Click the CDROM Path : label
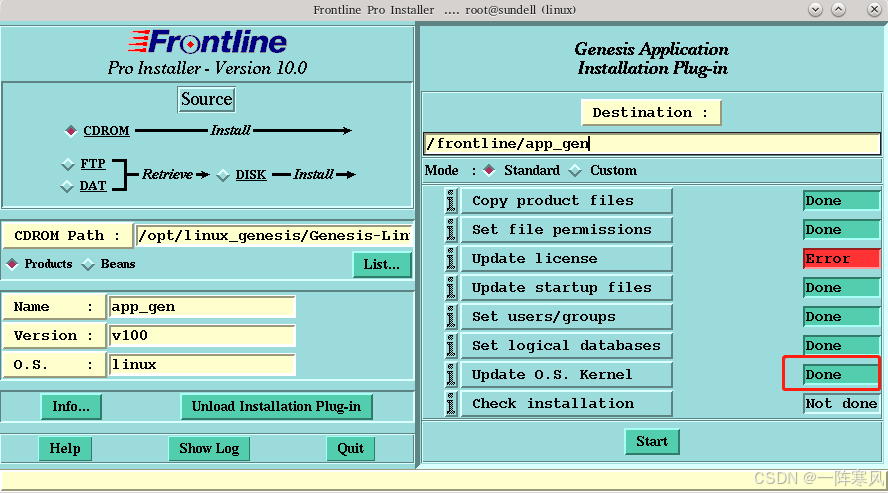The height and width of the screenshot is (493, 888). pyautogui.click(x=67, y=235)
